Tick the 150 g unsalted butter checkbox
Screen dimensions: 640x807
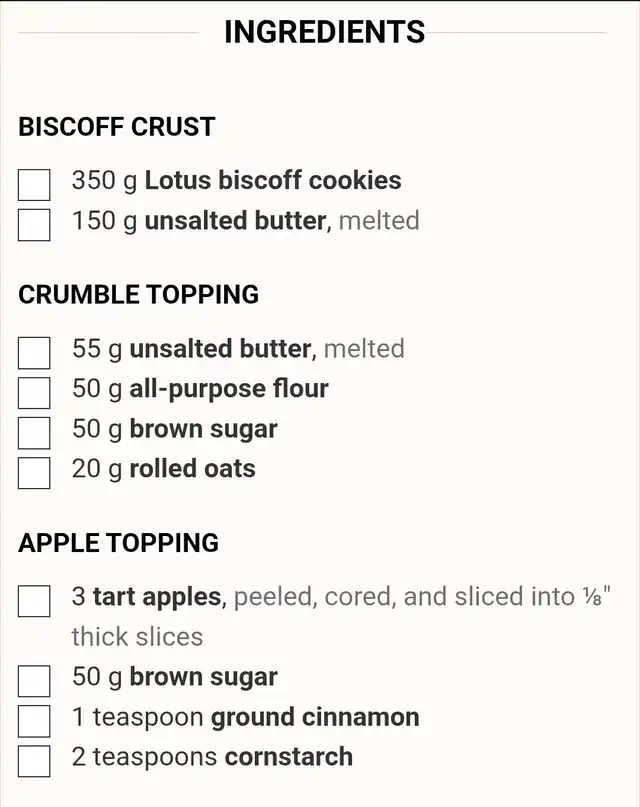(x=34, y=225)
